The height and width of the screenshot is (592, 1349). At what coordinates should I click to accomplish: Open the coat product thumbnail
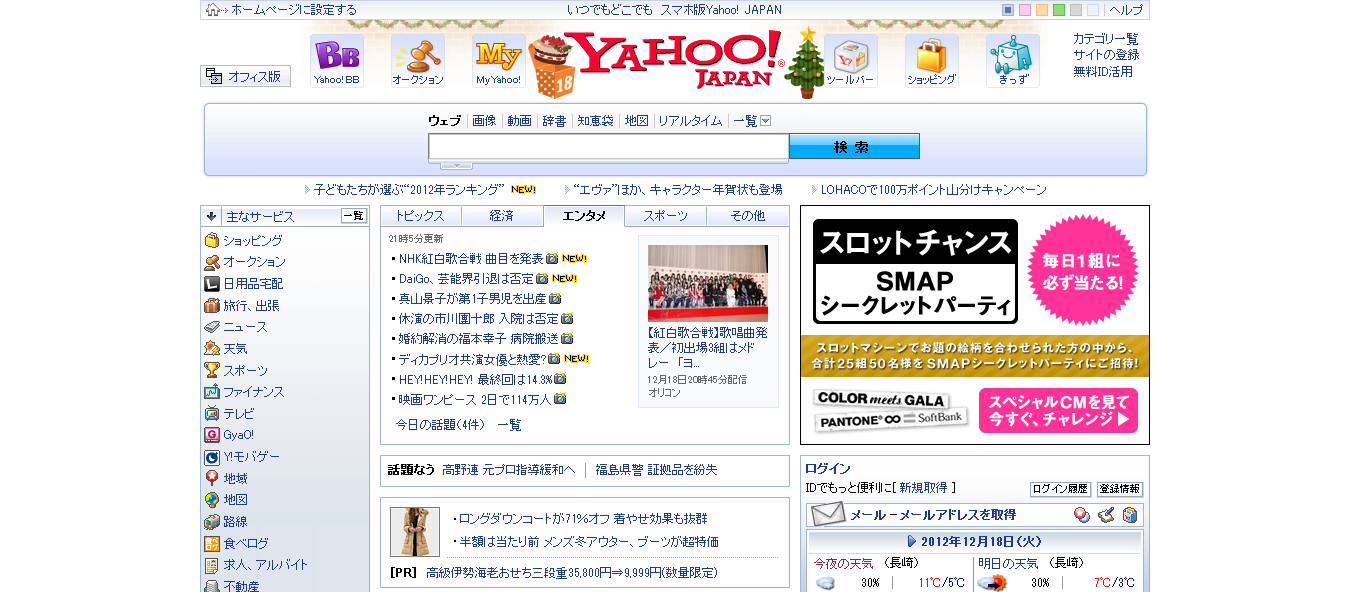click(415, 532)
